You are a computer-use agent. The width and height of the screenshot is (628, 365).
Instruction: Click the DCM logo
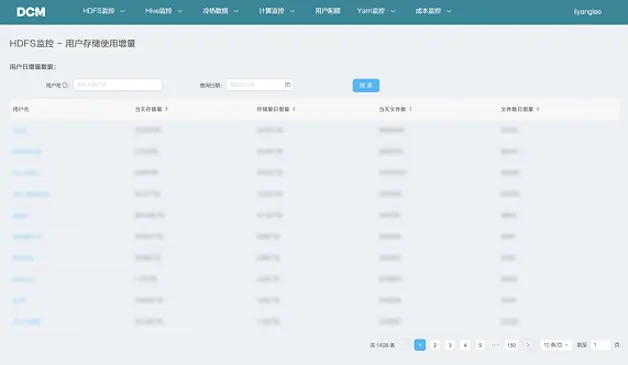tap(31, 12)
